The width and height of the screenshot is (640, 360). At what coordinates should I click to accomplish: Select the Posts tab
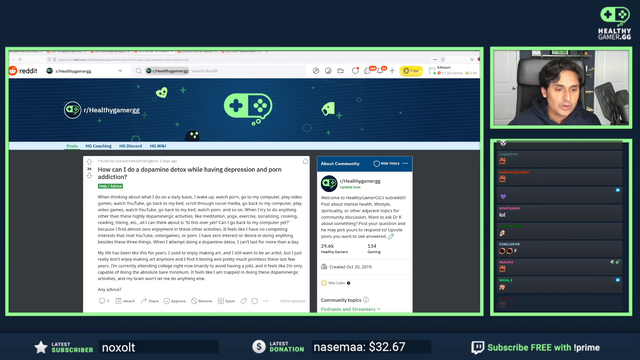(x=72, y=146)
